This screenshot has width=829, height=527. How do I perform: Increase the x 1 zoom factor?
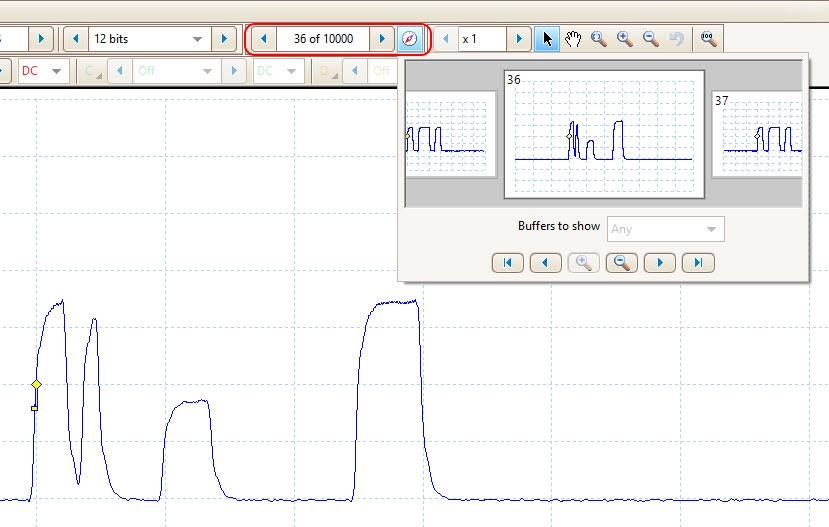coord(518,39)
